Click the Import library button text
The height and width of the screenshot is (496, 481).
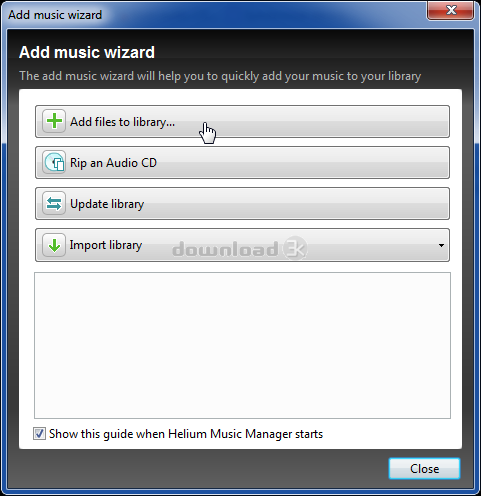click(x=106, y=245)
